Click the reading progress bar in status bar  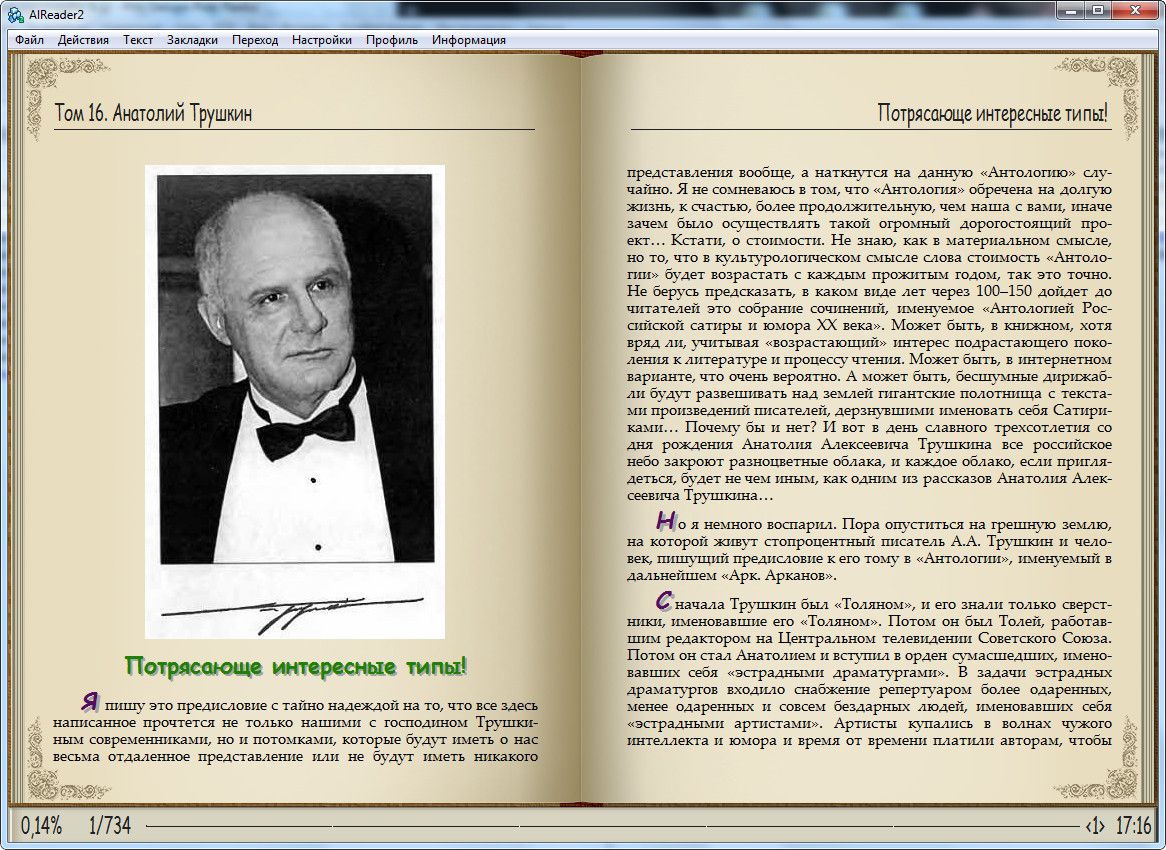611,825
